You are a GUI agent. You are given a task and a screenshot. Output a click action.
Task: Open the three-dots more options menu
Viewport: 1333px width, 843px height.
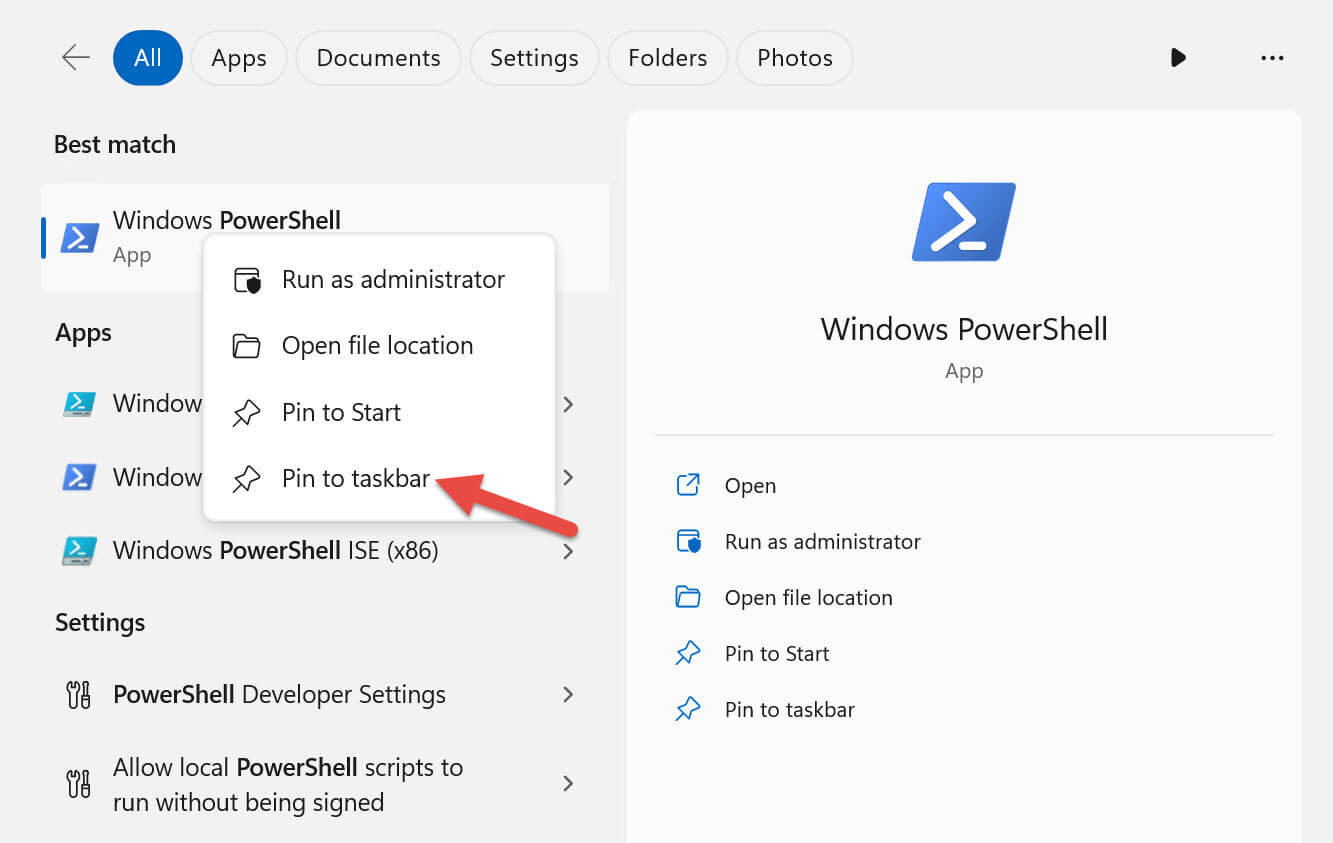pyautogui.click(x=1272, y=58)
